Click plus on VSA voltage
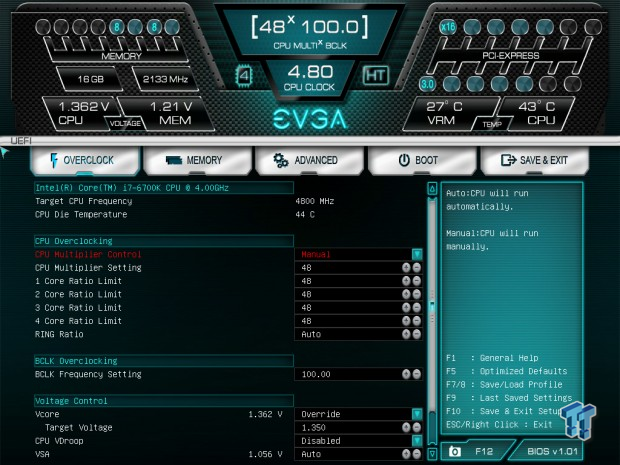This screenshot has width=620, height=465. (x=406, y=454)
